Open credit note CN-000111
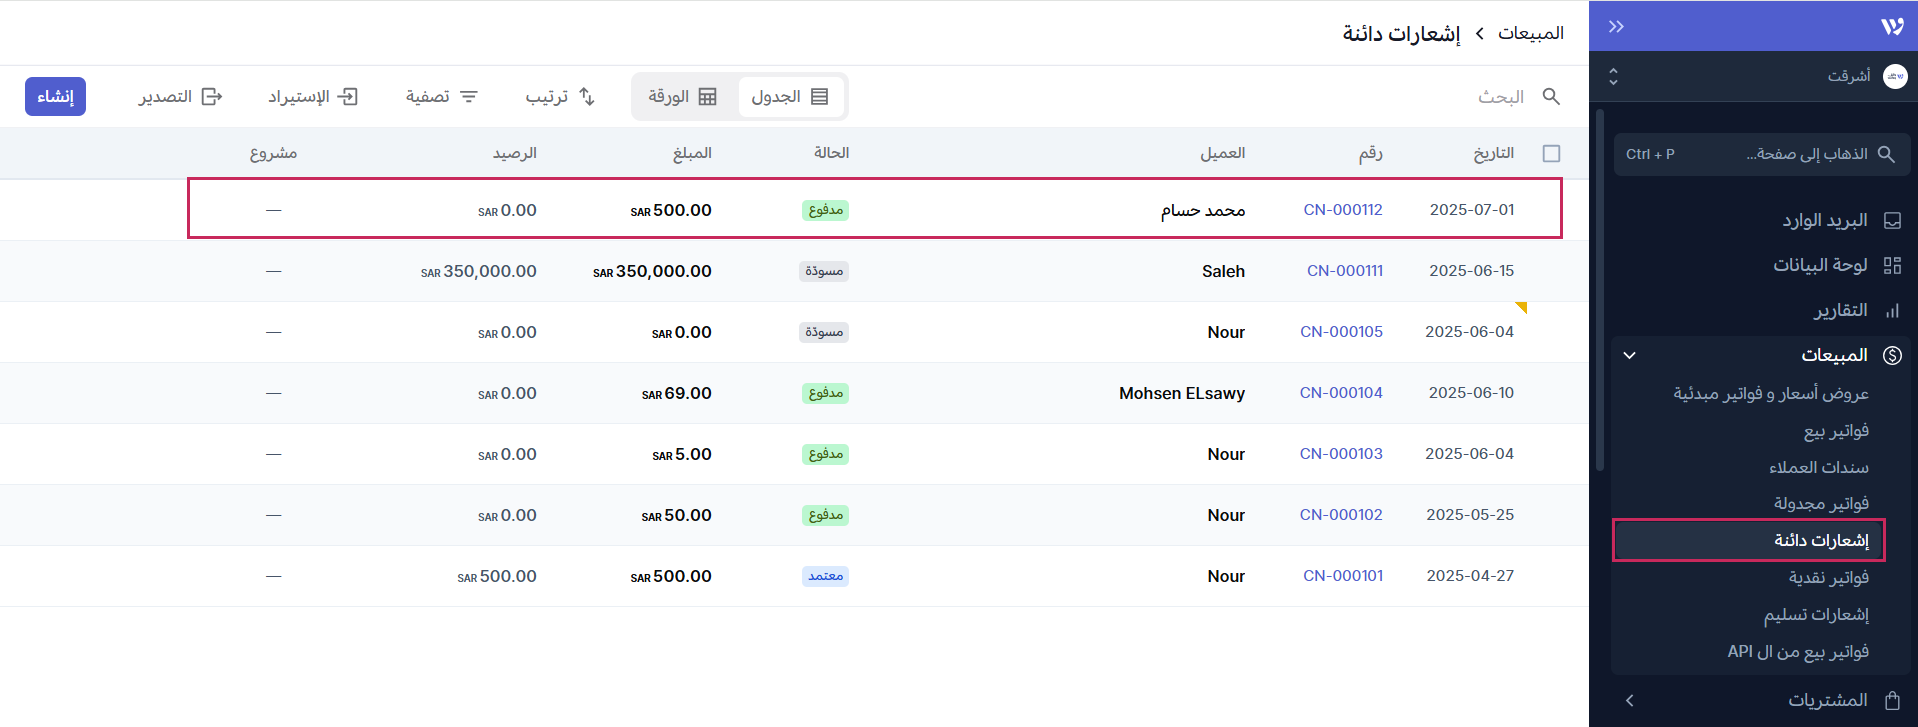Screen dimensions: 1918x727 (1344, 271)
